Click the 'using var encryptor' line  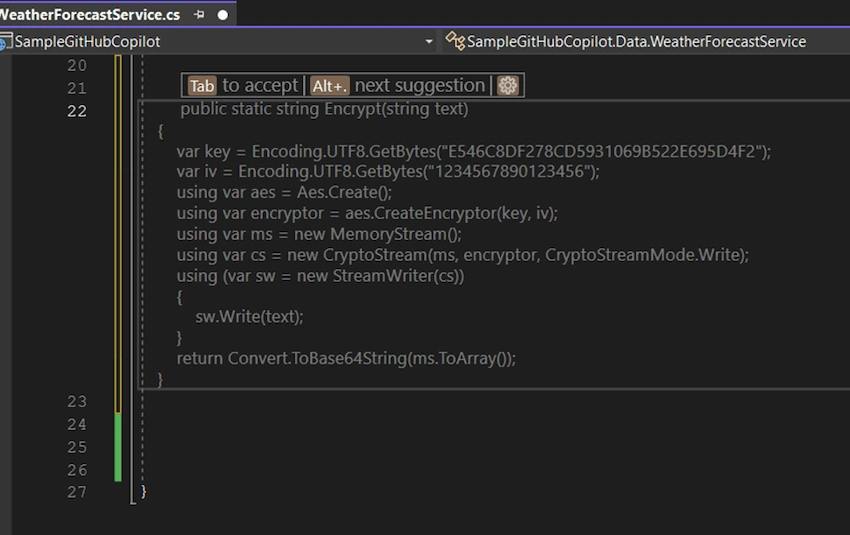[367, 214]
